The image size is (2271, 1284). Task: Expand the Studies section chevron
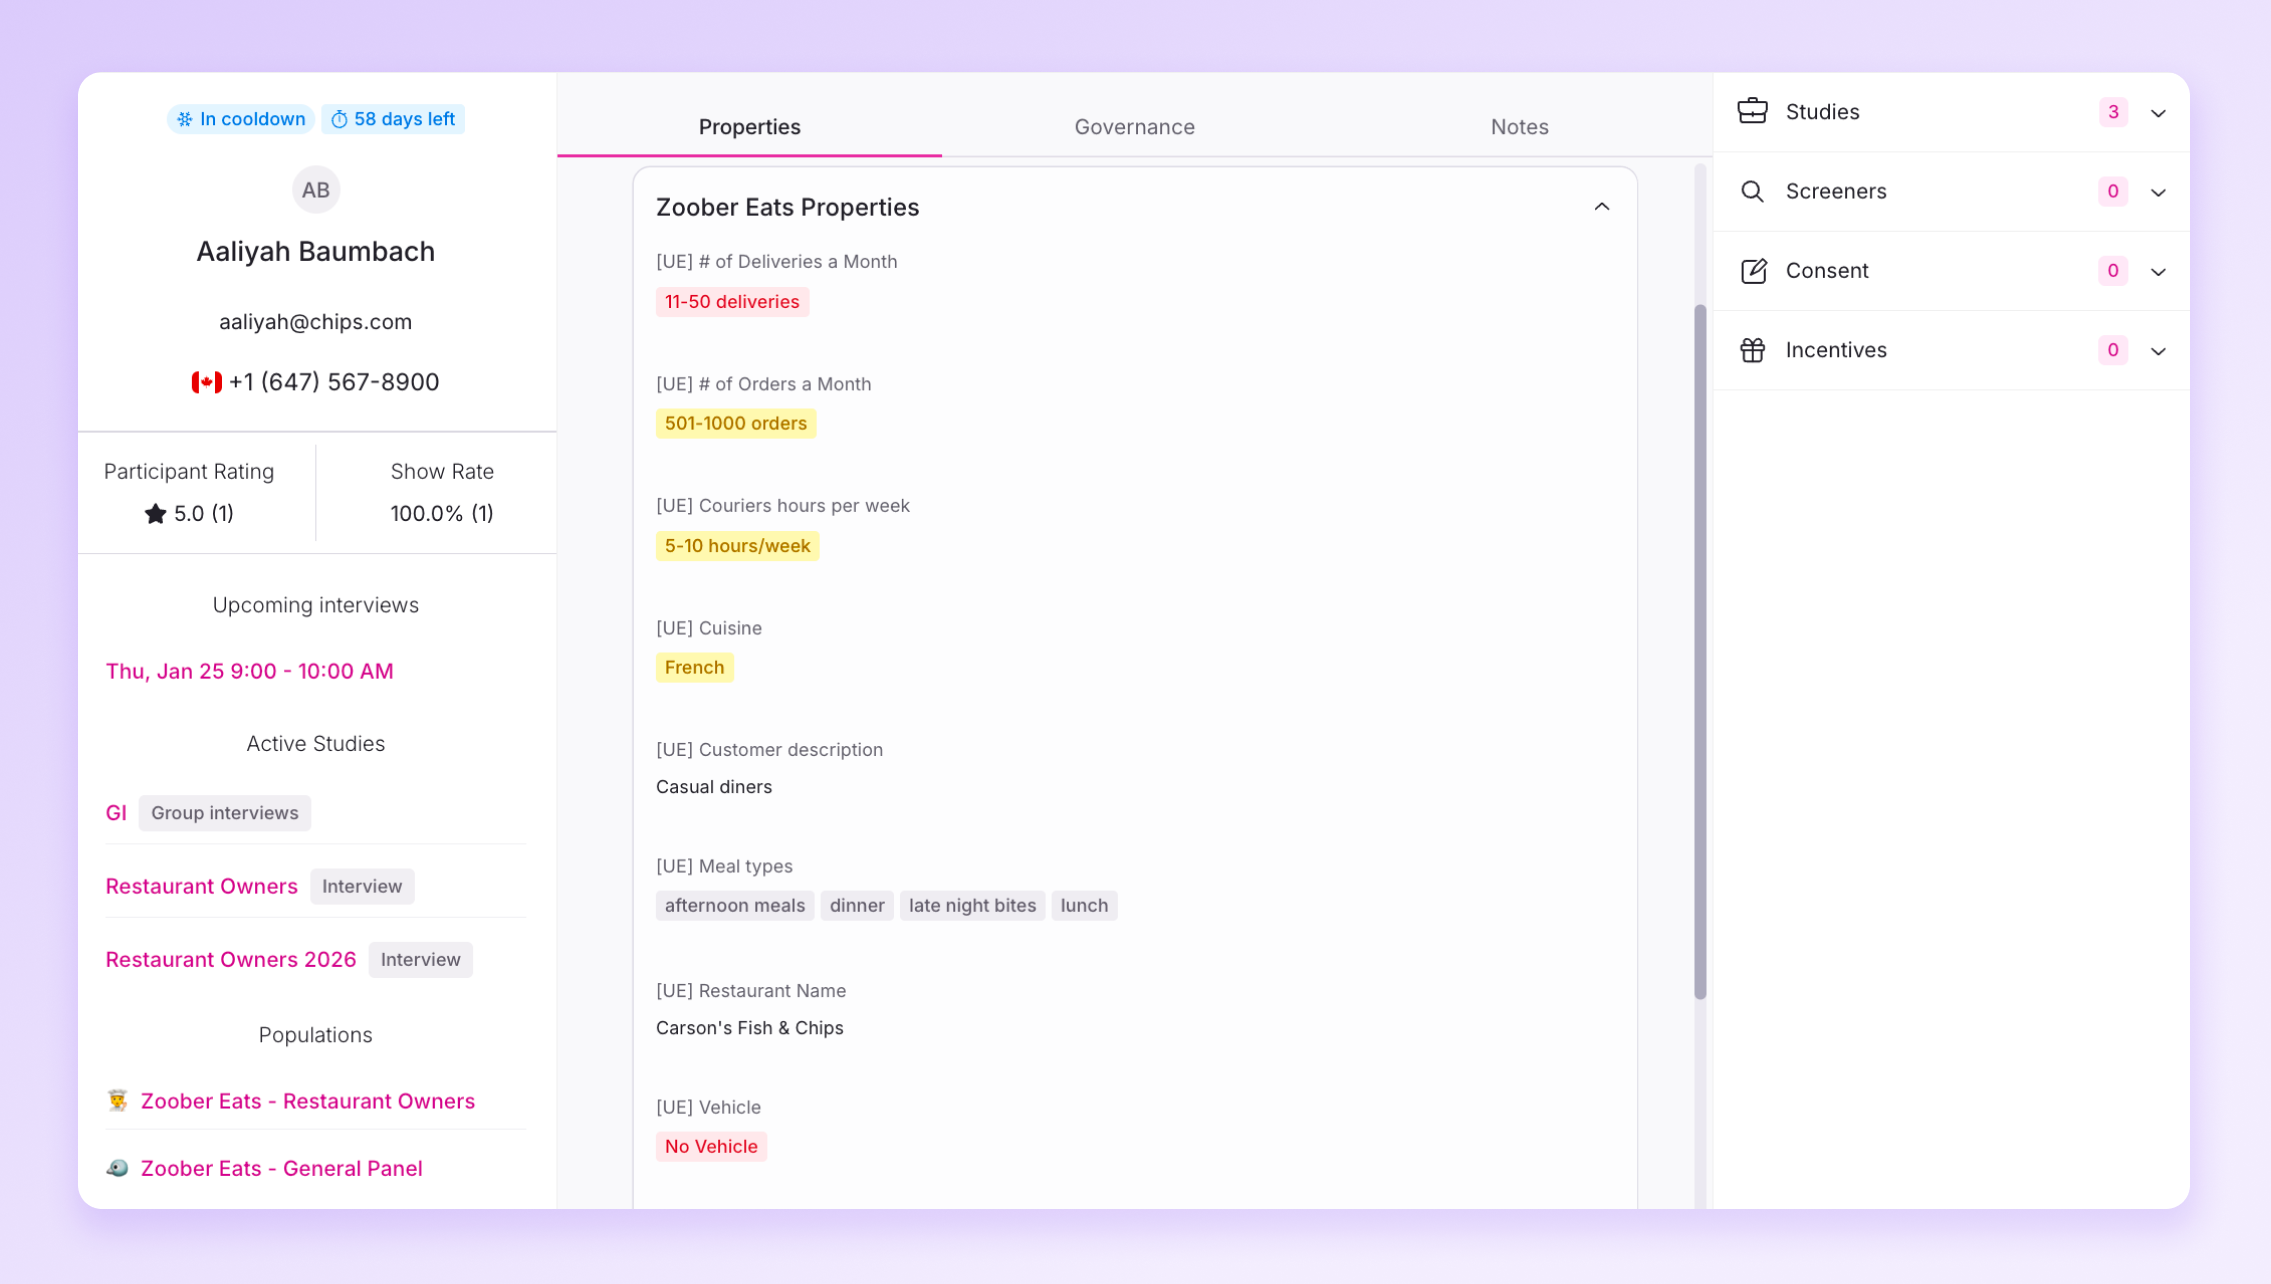[x=2158, y=113]
